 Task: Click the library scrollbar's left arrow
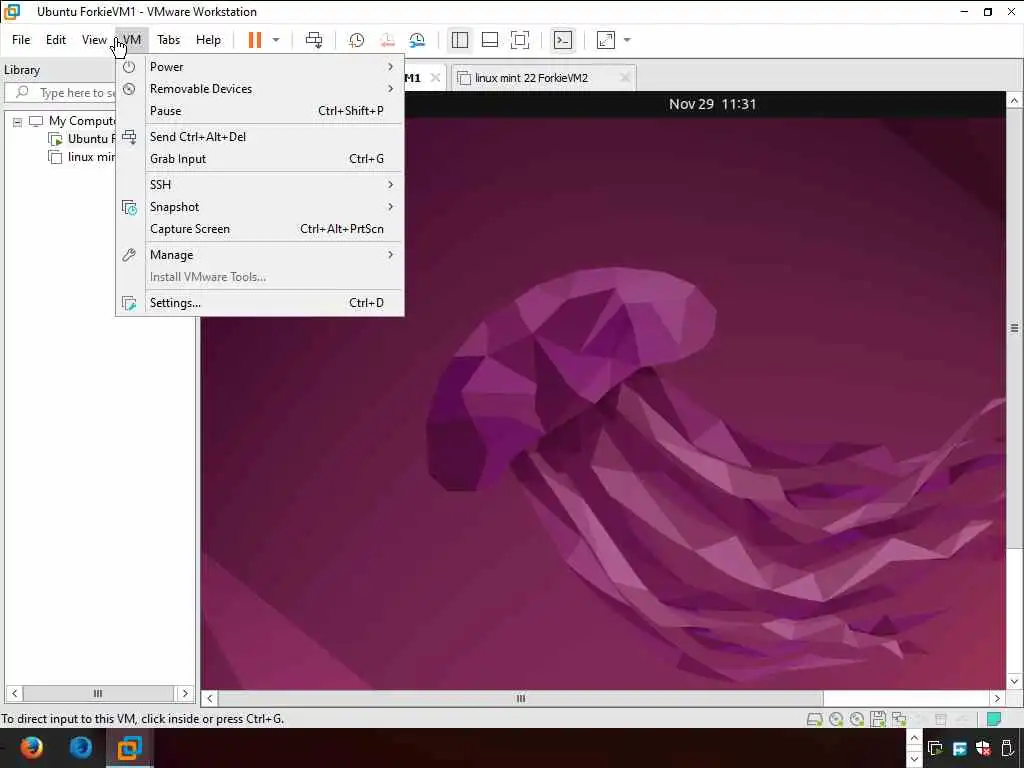pos(14,694)
